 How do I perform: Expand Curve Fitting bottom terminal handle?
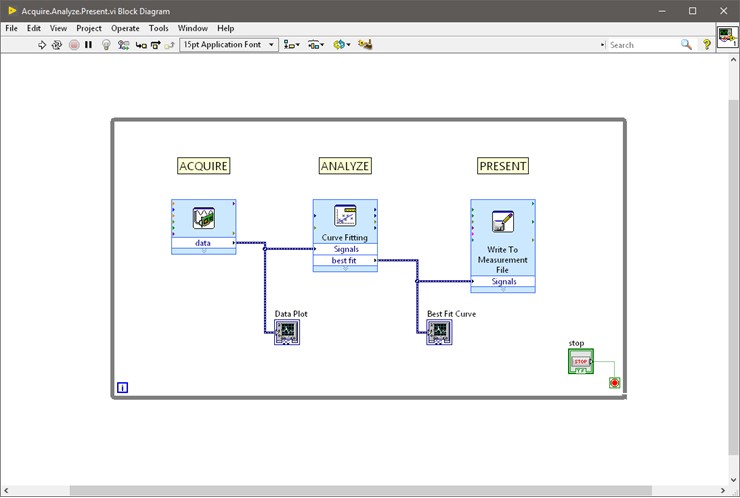coord(345,269)
